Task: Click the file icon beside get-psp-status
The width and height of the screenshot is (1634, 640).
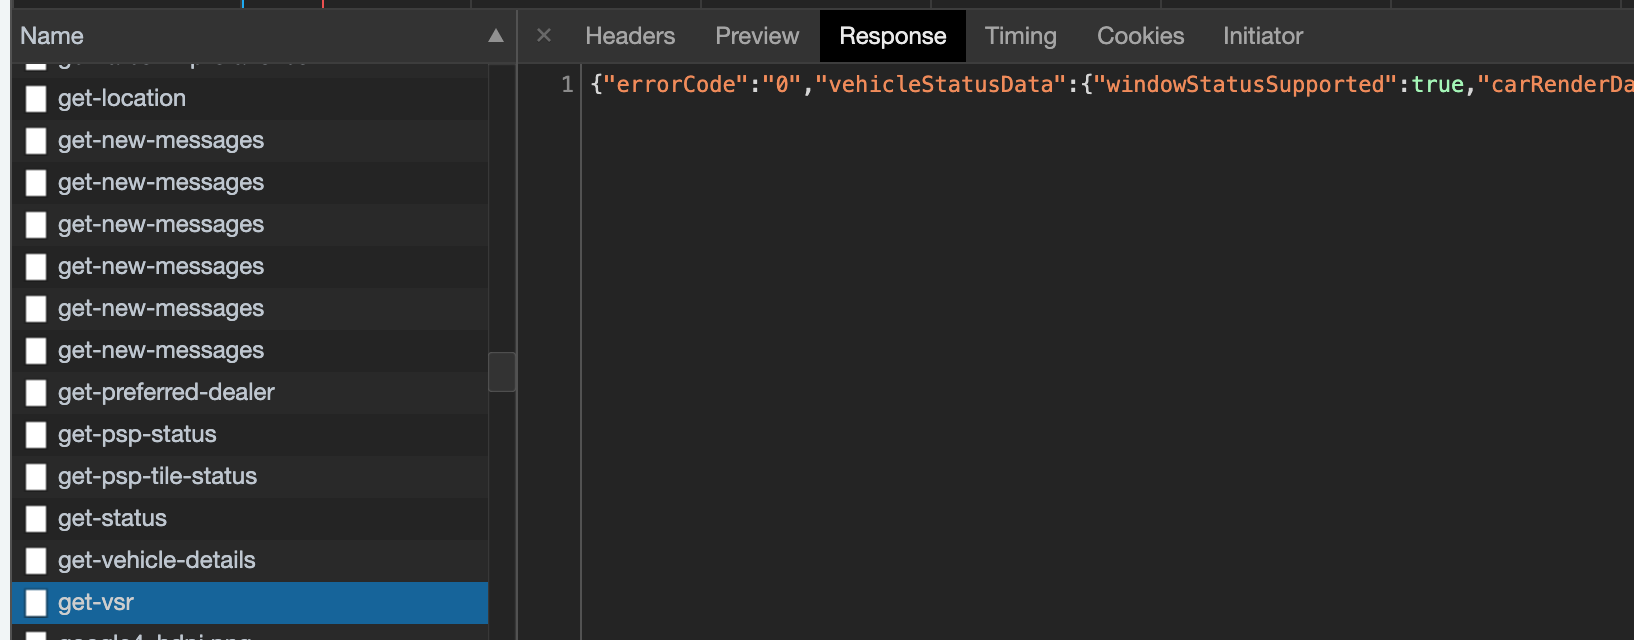Action: click(36, 435)
